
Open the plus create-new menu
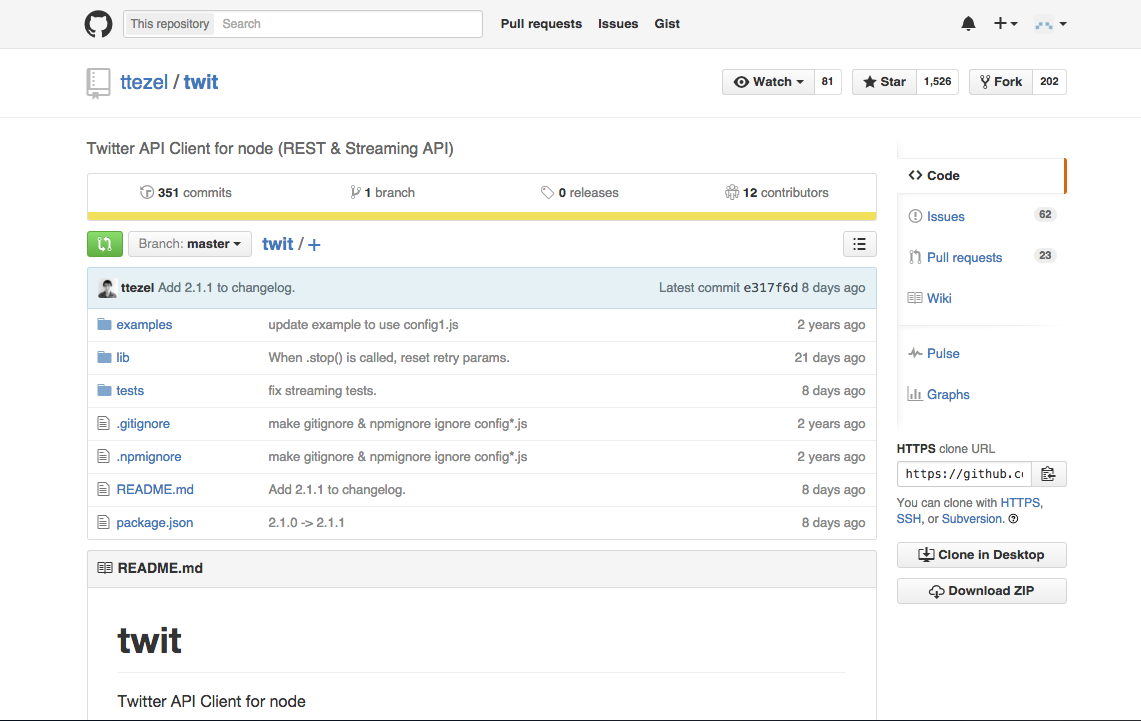(x=1006, y=24)
